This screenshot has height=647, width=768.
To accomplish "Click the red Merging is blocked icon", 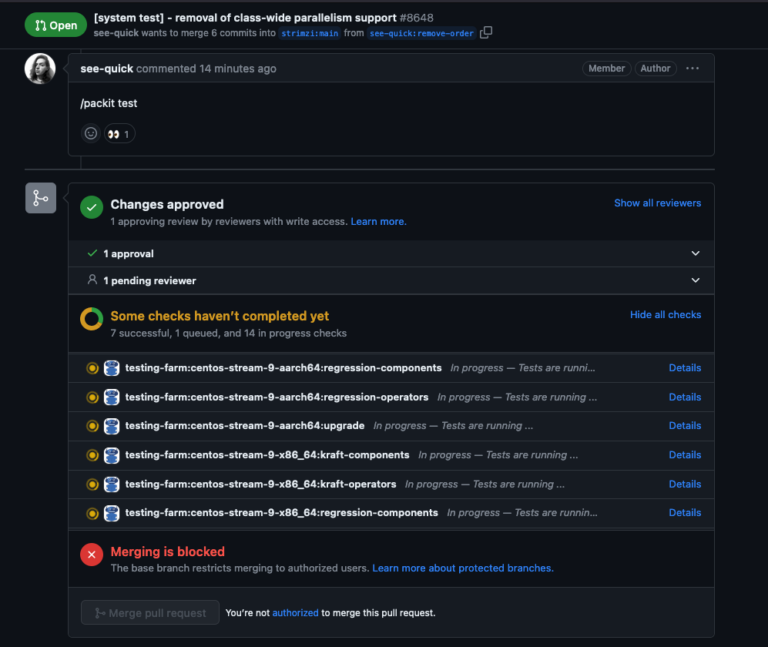I will tap(92, 555).
